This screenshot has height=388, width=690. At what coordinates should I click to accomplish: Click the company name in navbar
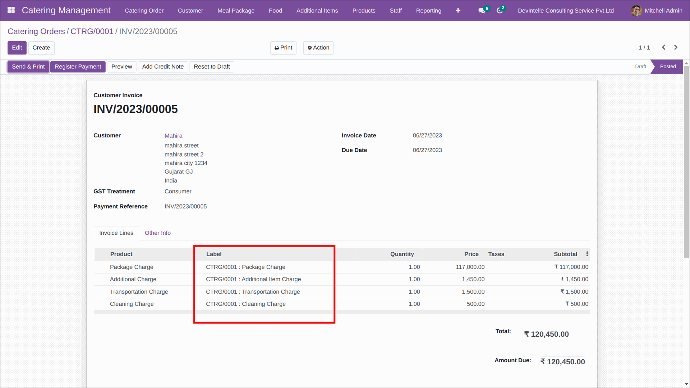pos(565,11)
